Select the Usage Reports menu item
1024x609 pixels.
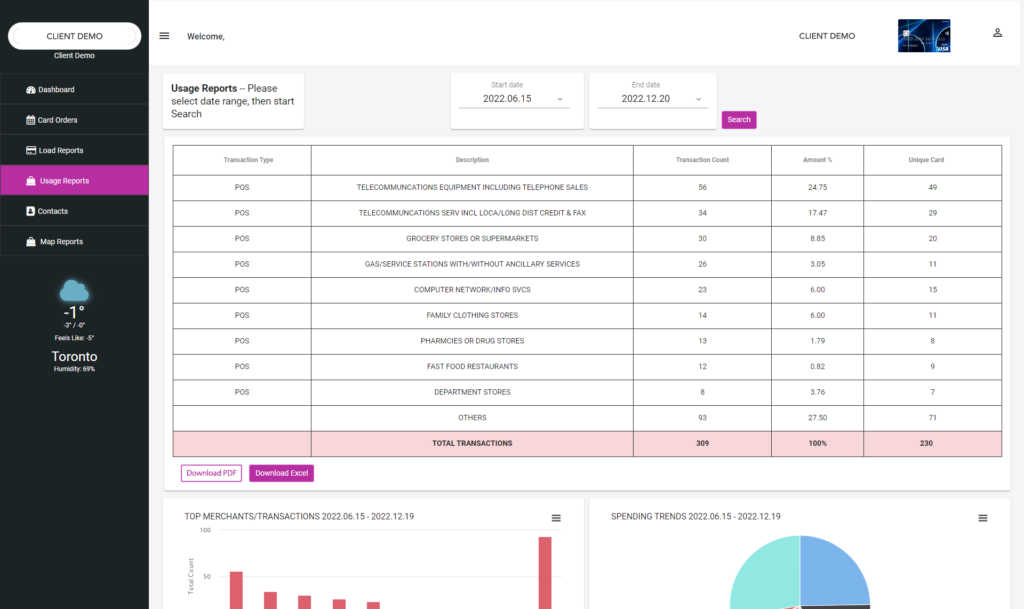click(x=74, y=180)
